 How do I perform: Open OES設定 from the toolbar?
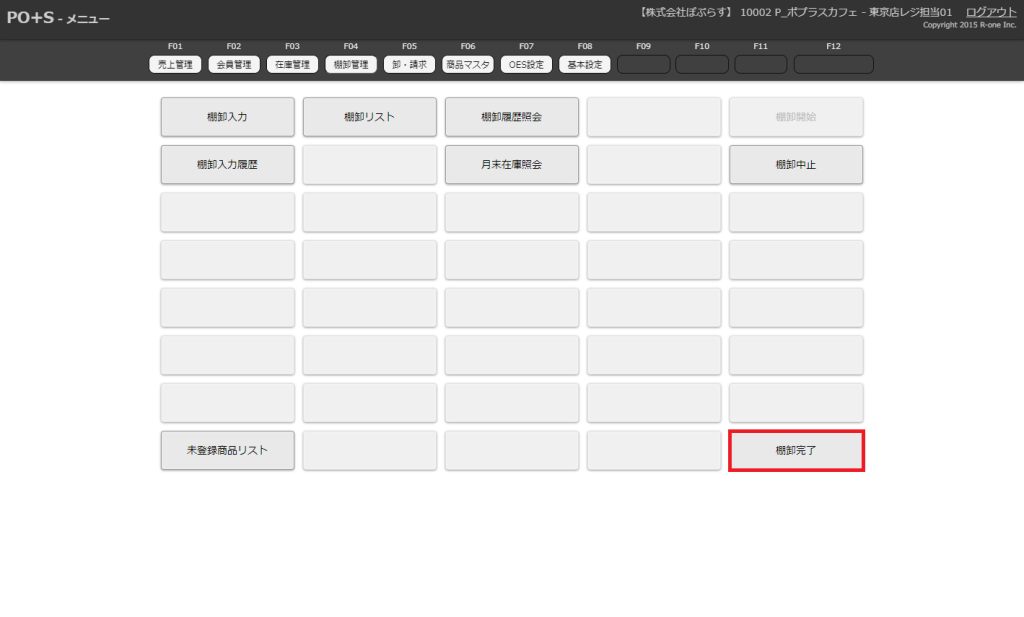526,65
